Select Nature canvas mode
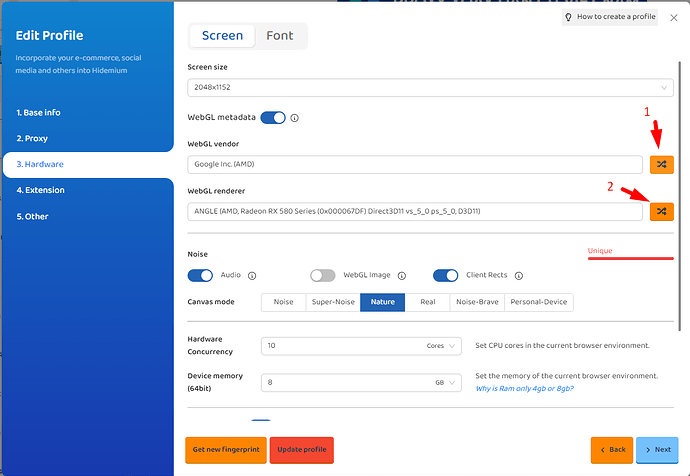This screenshot has height=476, width=690. pos(382,302)
